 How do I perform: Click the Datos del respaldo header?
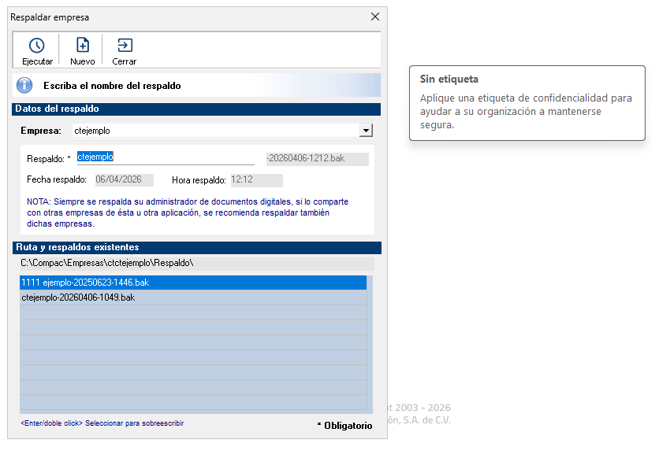pyautogui.click(x=196, y=109)
